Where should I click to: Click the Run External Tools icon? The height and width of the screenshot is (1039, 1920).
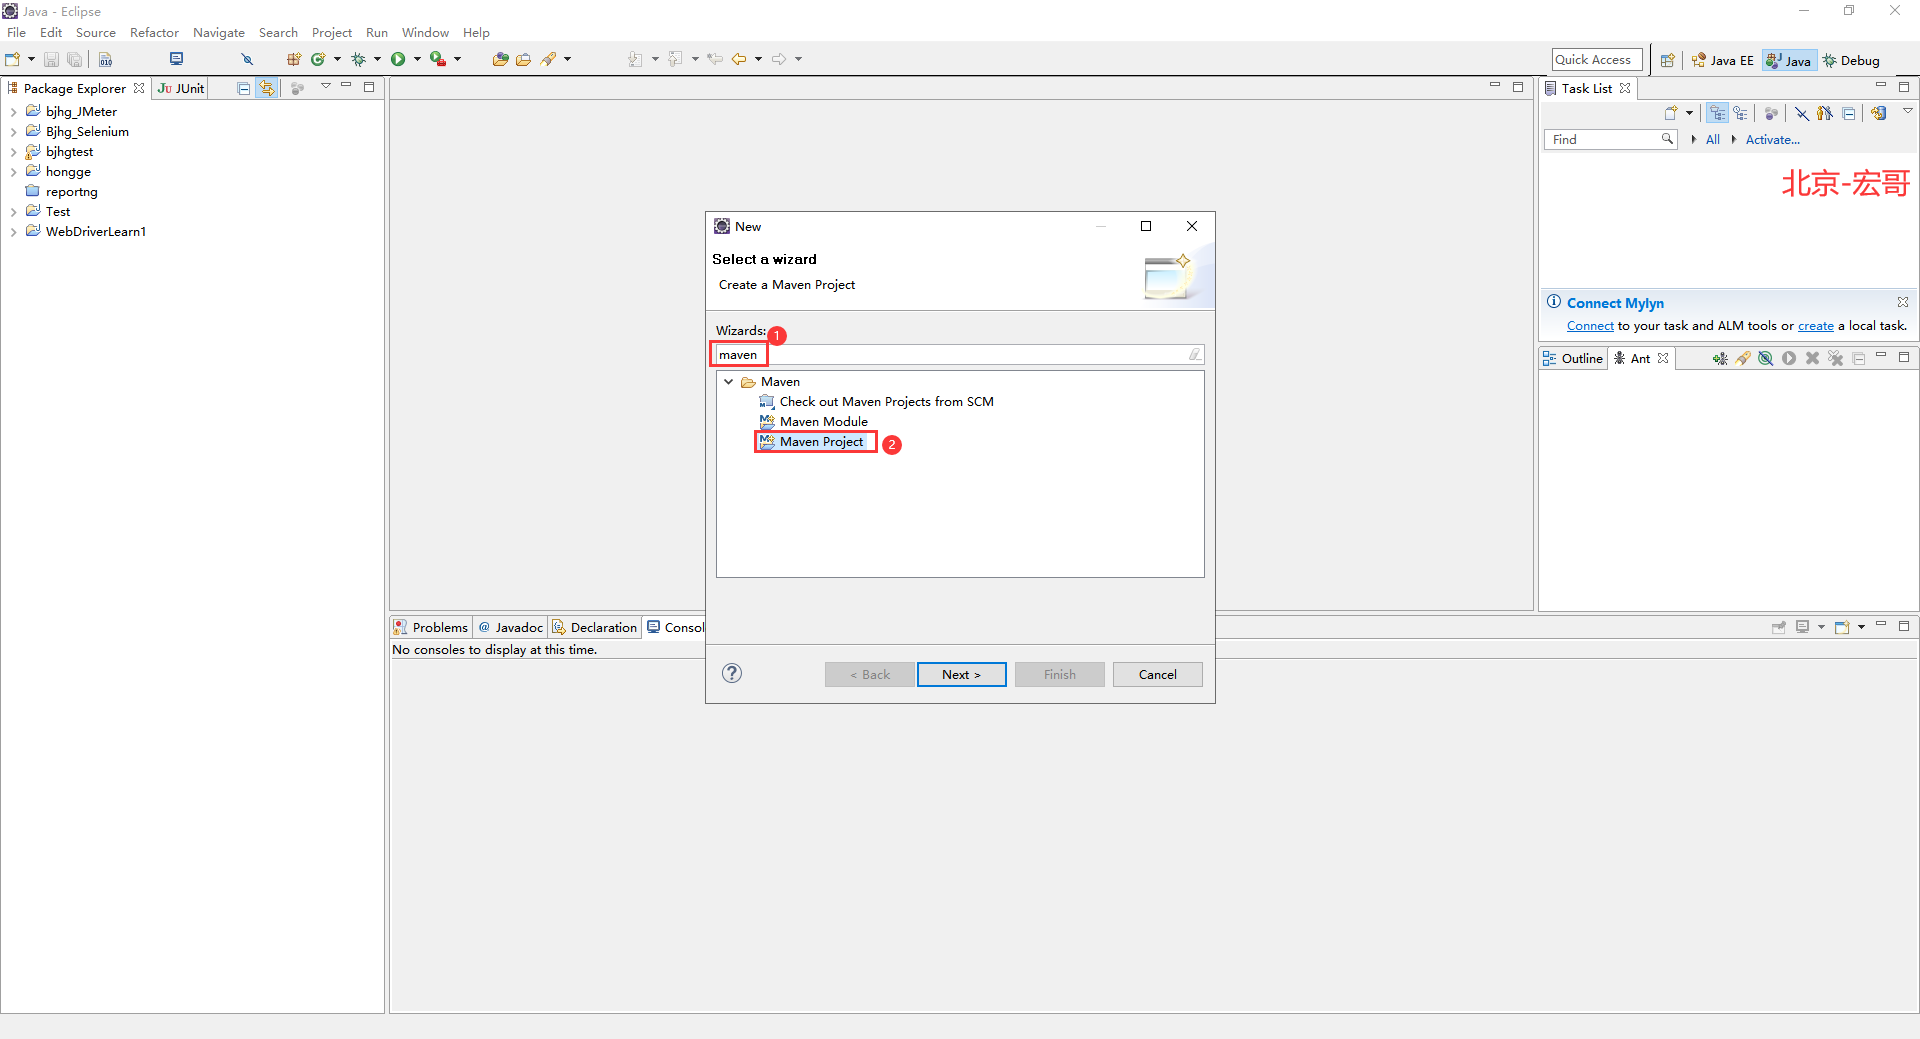pyautogui.click(x=438, y=59)
